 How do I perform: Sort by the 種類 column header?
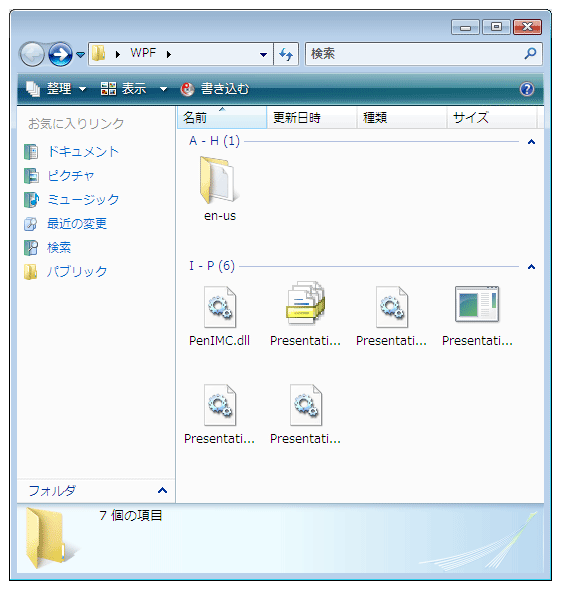[x=401, y=117]
